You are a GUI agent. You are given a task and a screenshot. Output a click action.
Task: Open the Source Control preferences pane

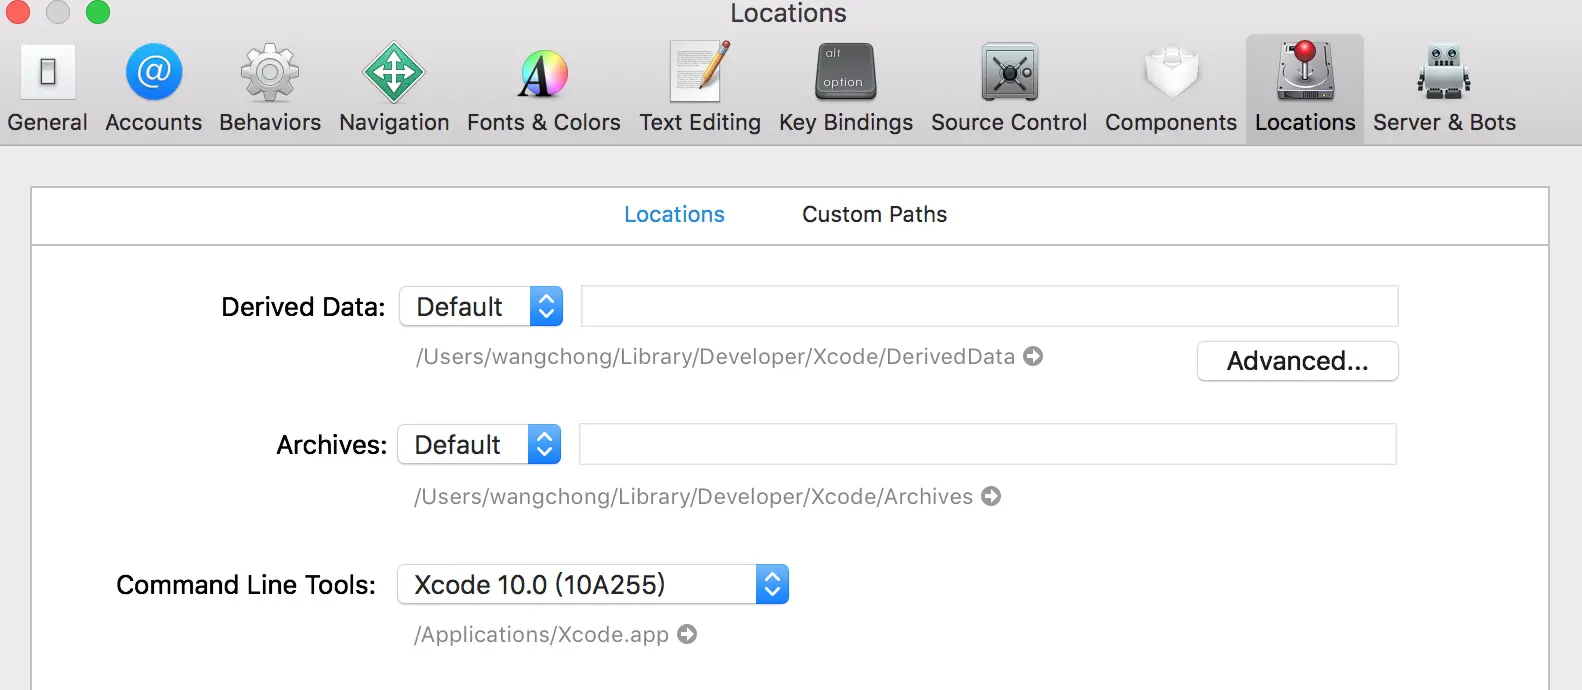tap(1009, 90)
